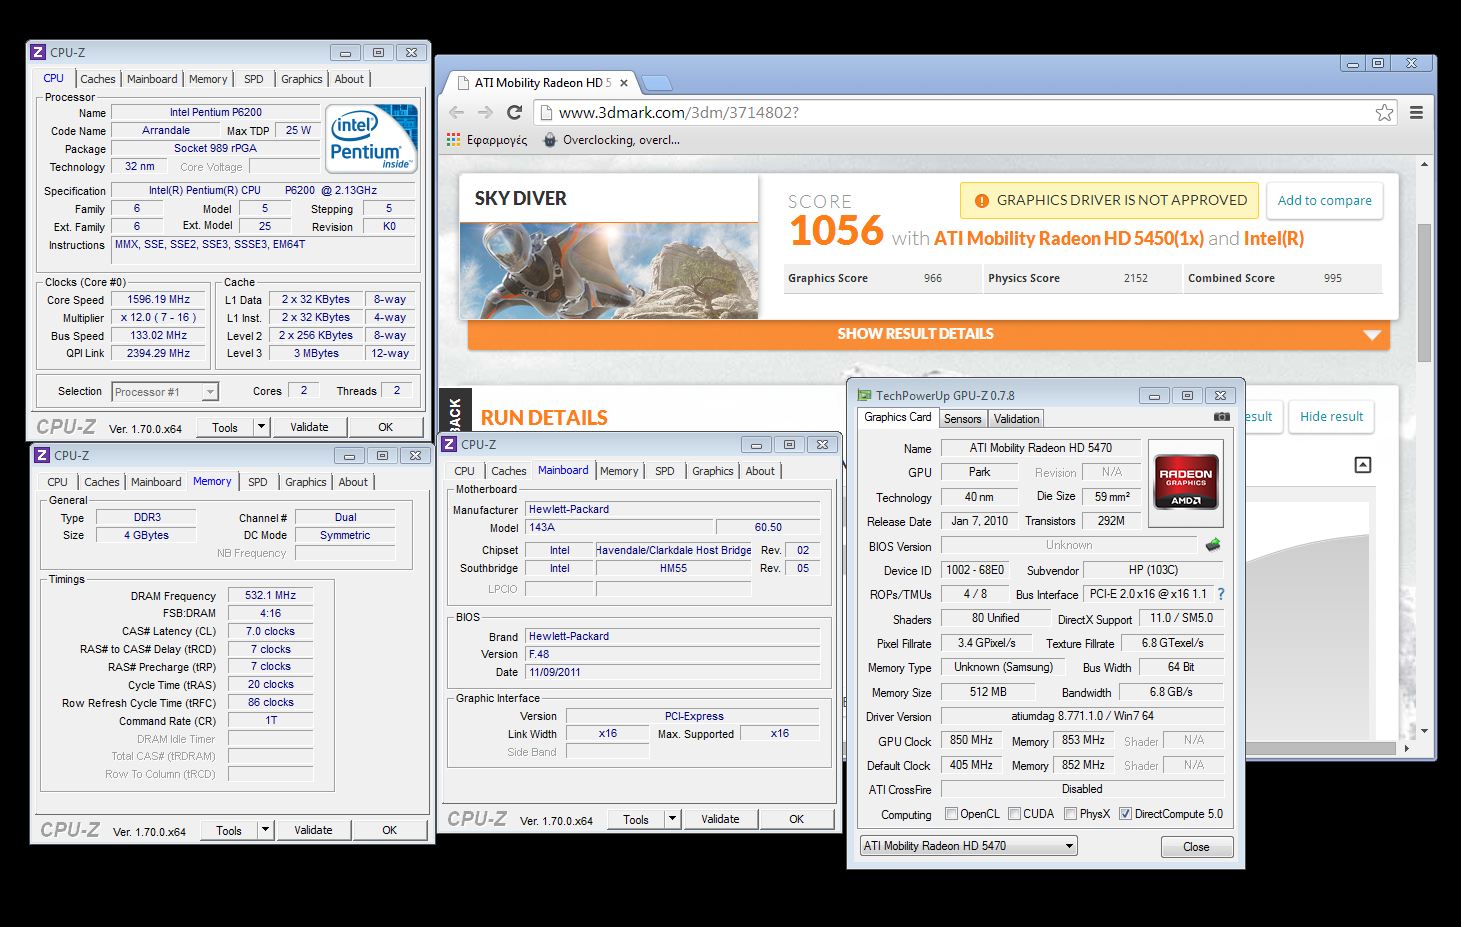Bookmark page with the star icon
This screenshot has width=1461, height=927.
(x=1384, y=112)
